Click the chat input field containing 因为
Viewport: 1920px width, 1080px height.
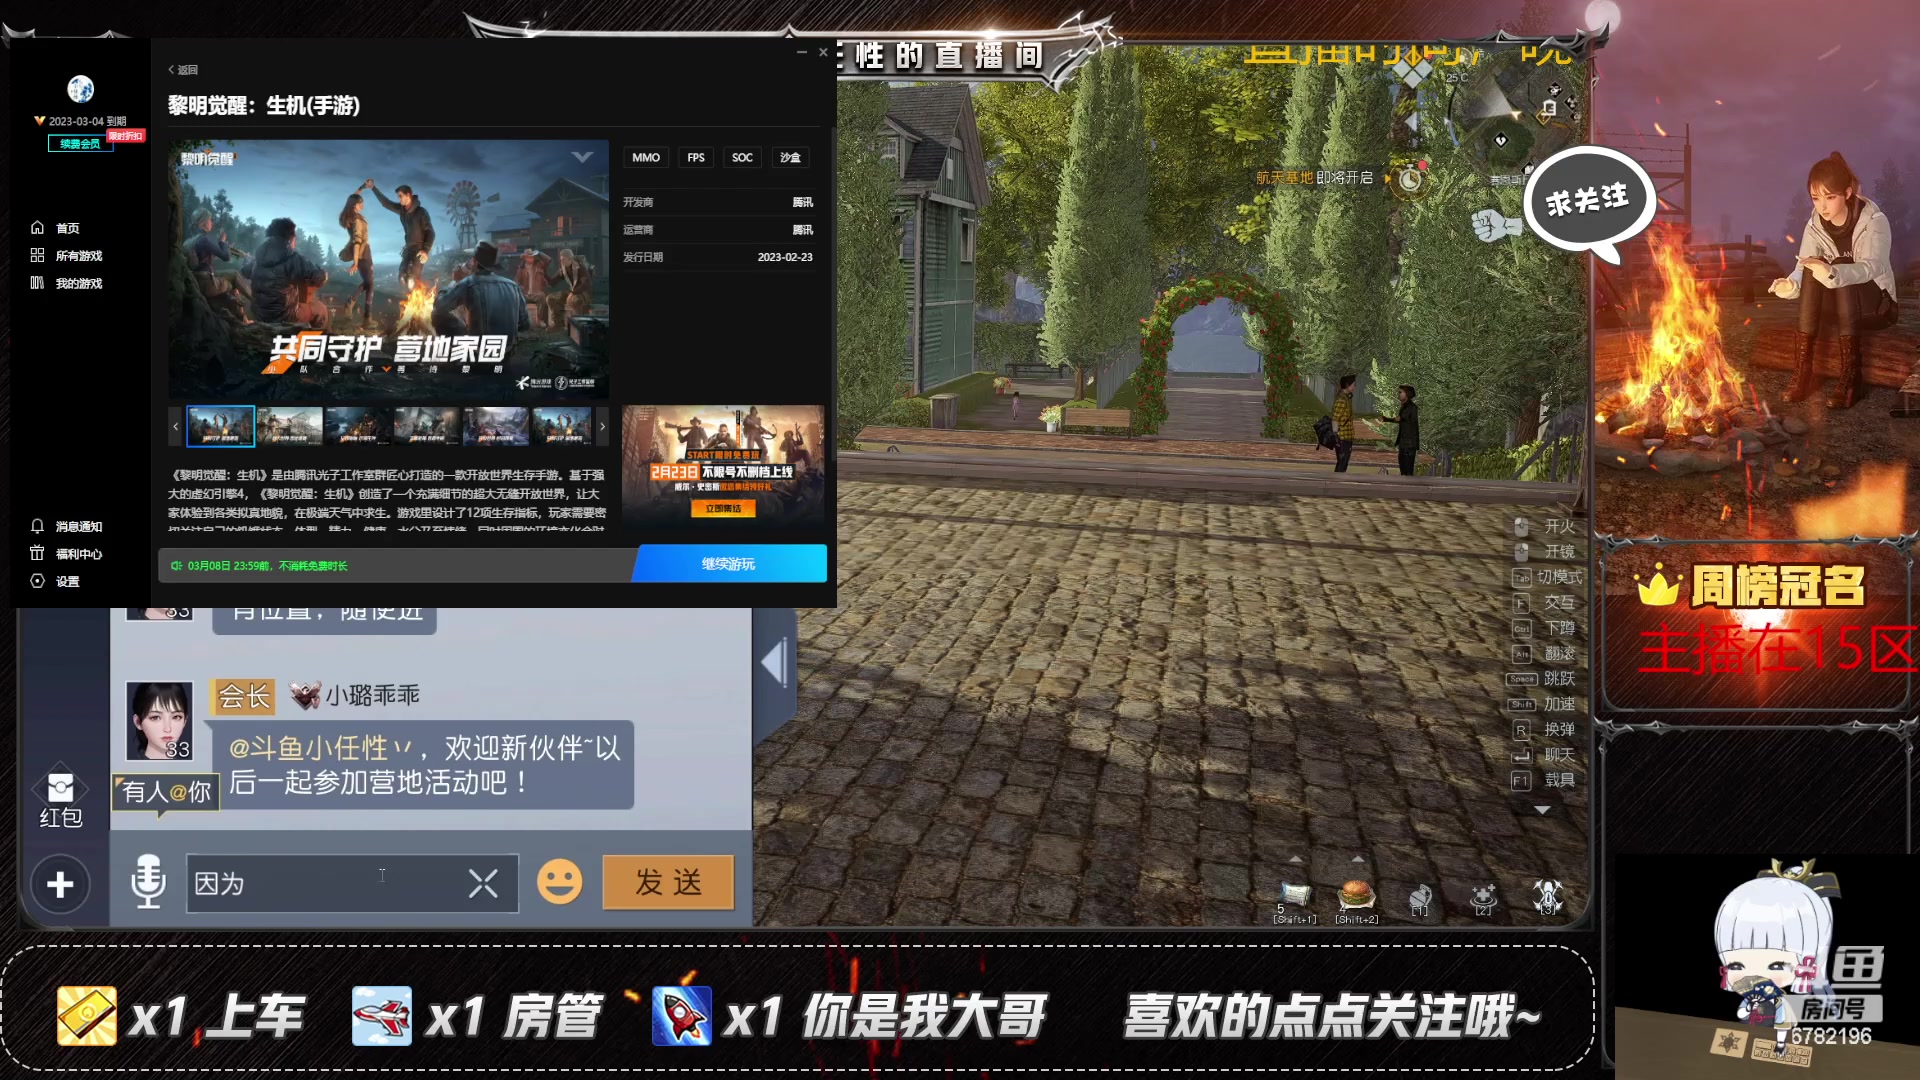tap(352, 883)
